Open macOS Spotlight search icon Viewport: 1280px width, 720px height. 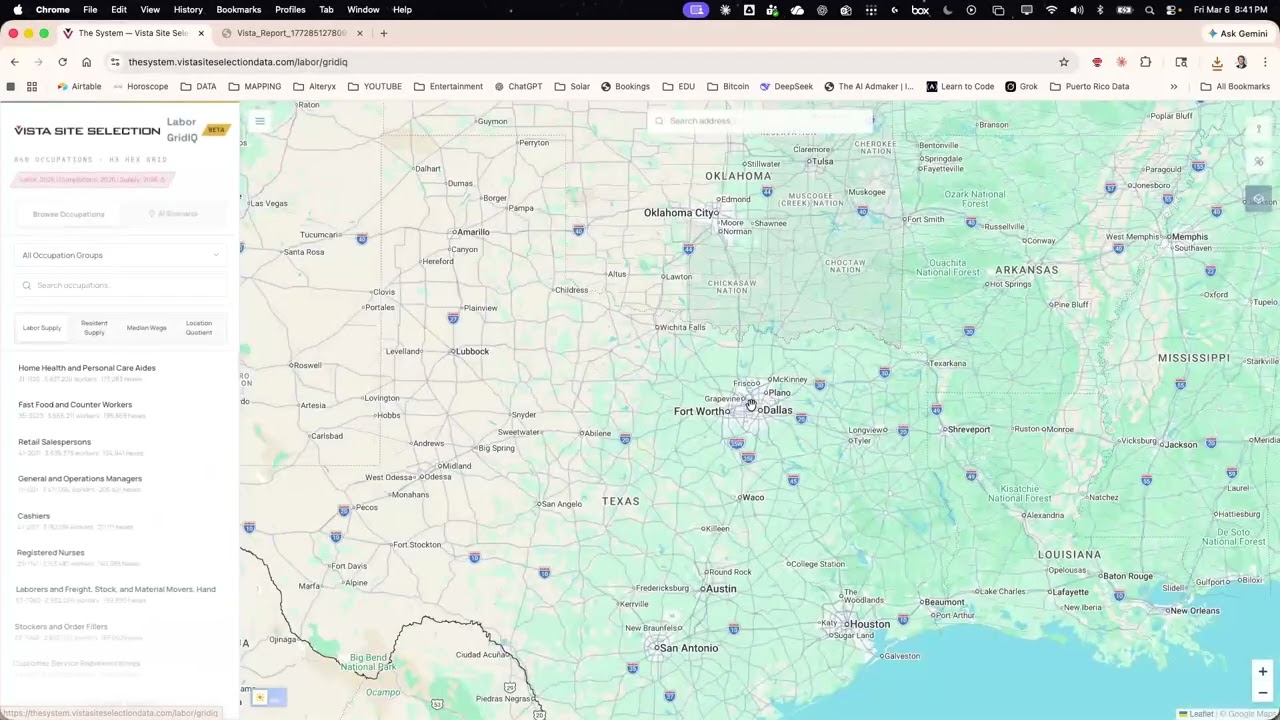tap(1150, 9)
